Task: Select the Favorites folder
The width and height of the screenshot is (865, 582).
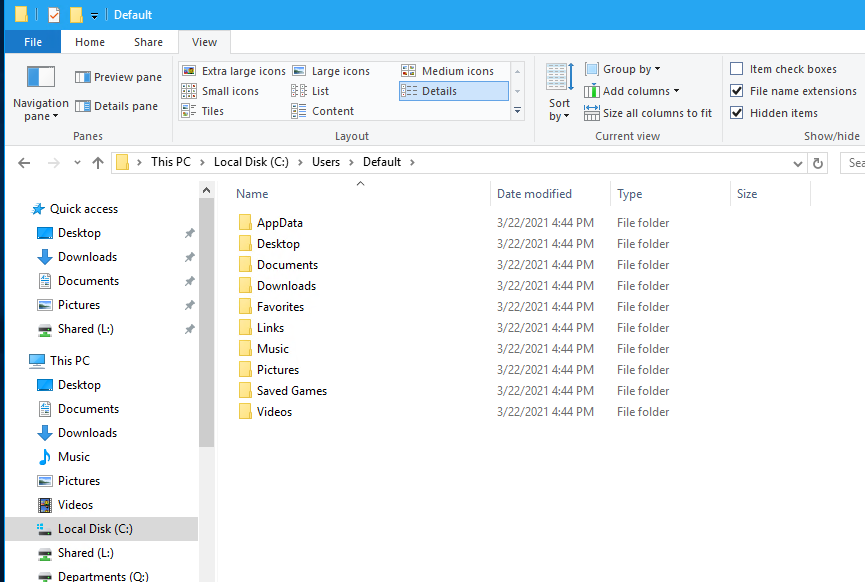Action: (x=280, y=307)
